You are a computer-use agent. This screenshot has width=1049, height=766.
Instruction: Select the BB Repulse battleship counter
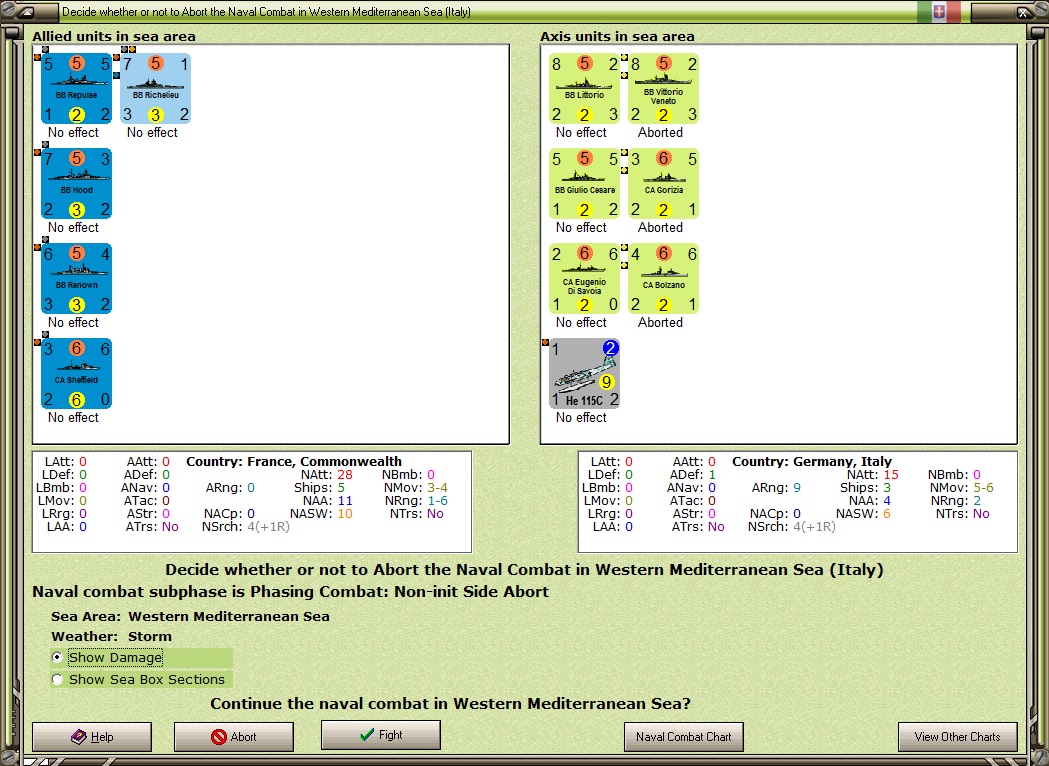point(76,89)
